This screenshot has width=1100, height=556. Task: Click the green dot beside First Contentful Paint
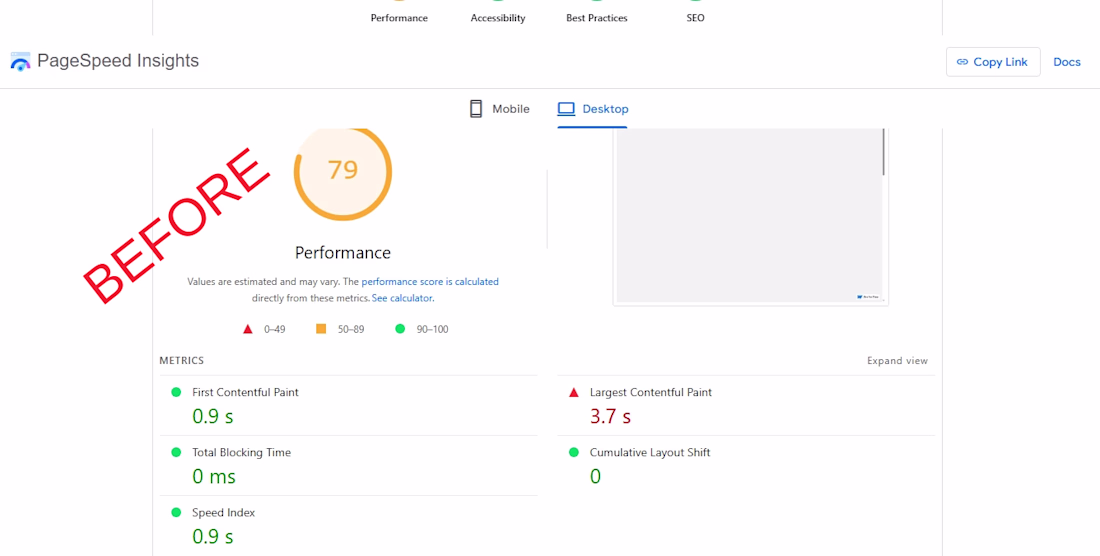click(x=176, y=393)
